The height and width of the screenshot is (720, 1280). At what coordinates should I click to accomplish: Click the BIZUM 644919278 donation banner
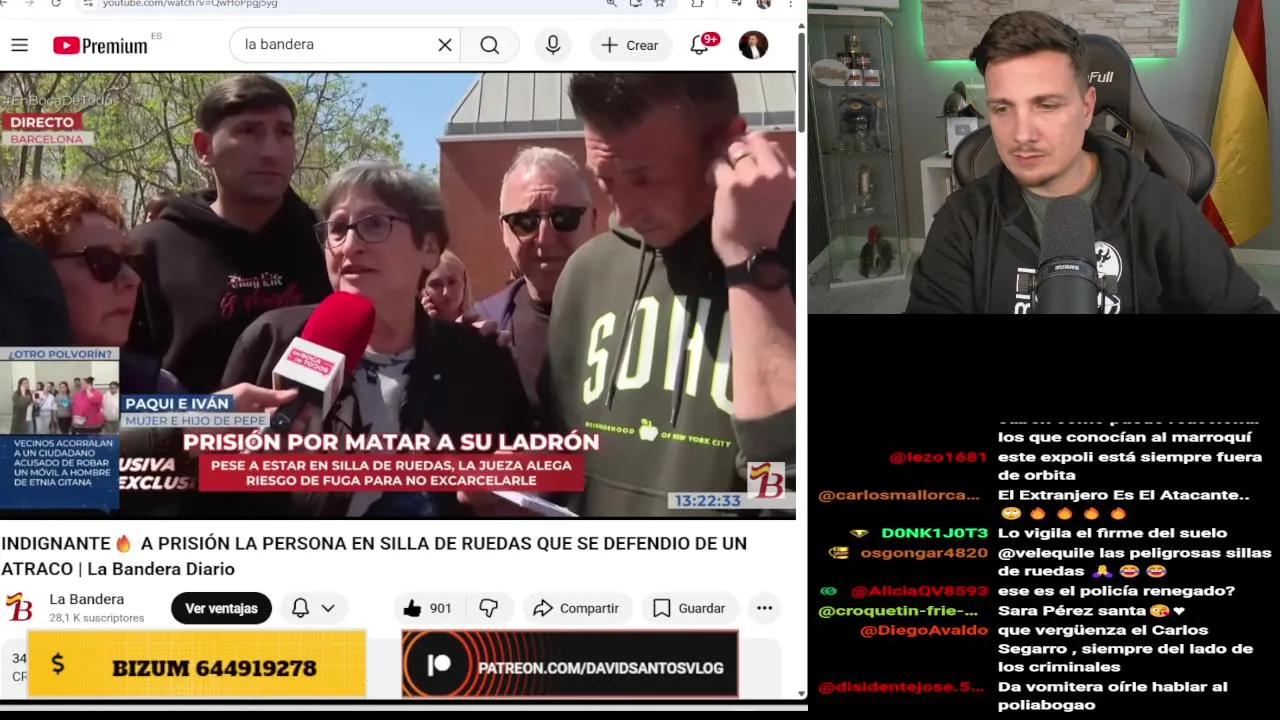coord(197,664)
